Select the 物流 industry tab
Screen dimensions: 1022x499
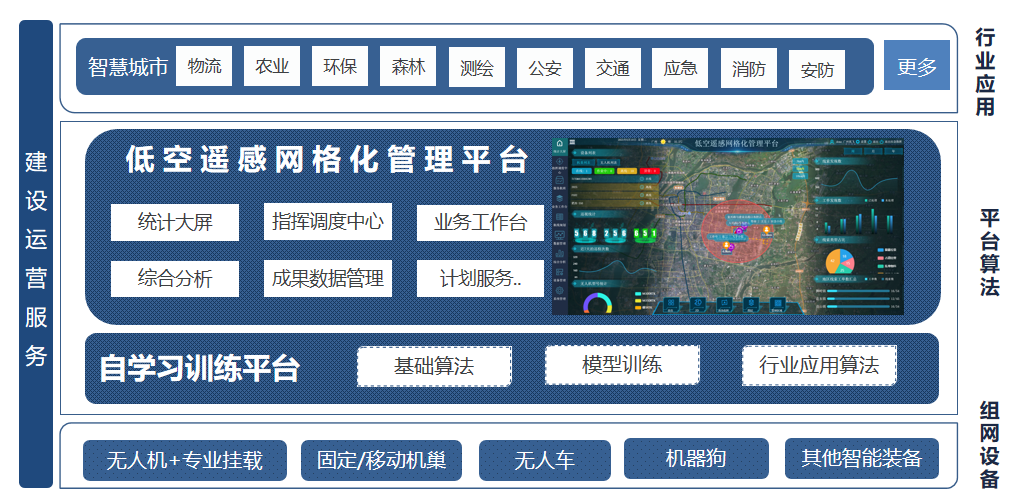point(204,67)
